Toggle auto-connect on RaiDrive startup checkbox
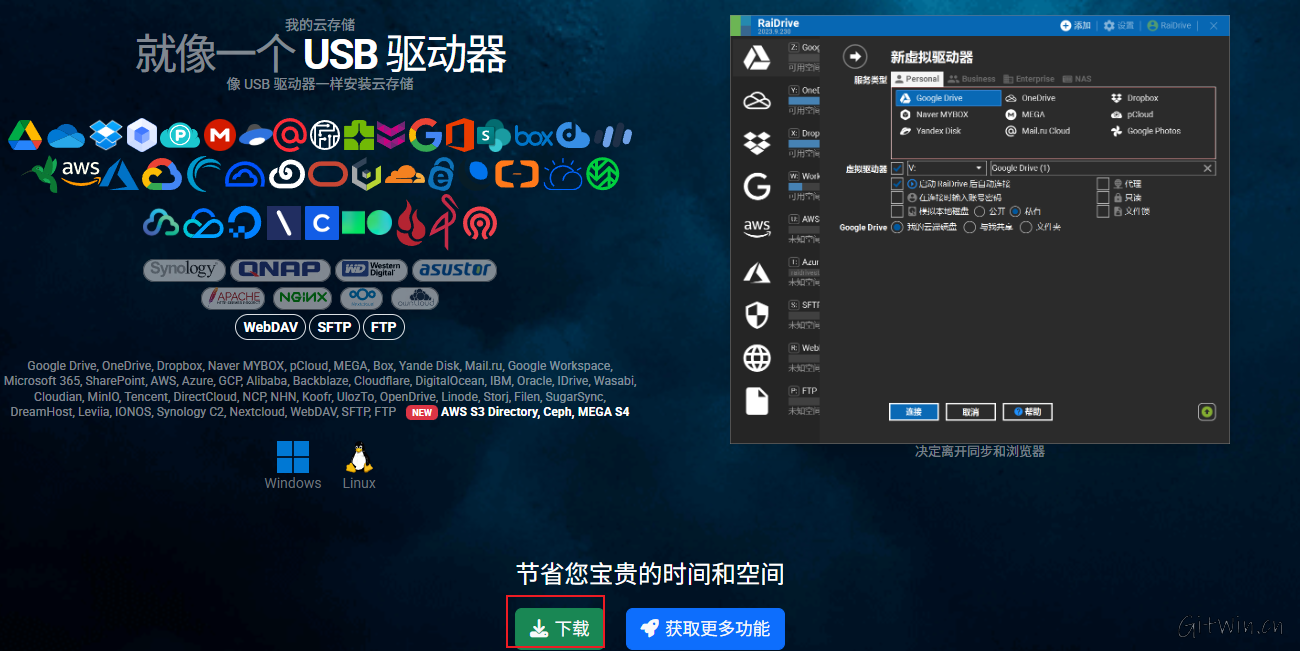Image resolution: width=1300 pixels, height=651 pixels. click(897, 184)
